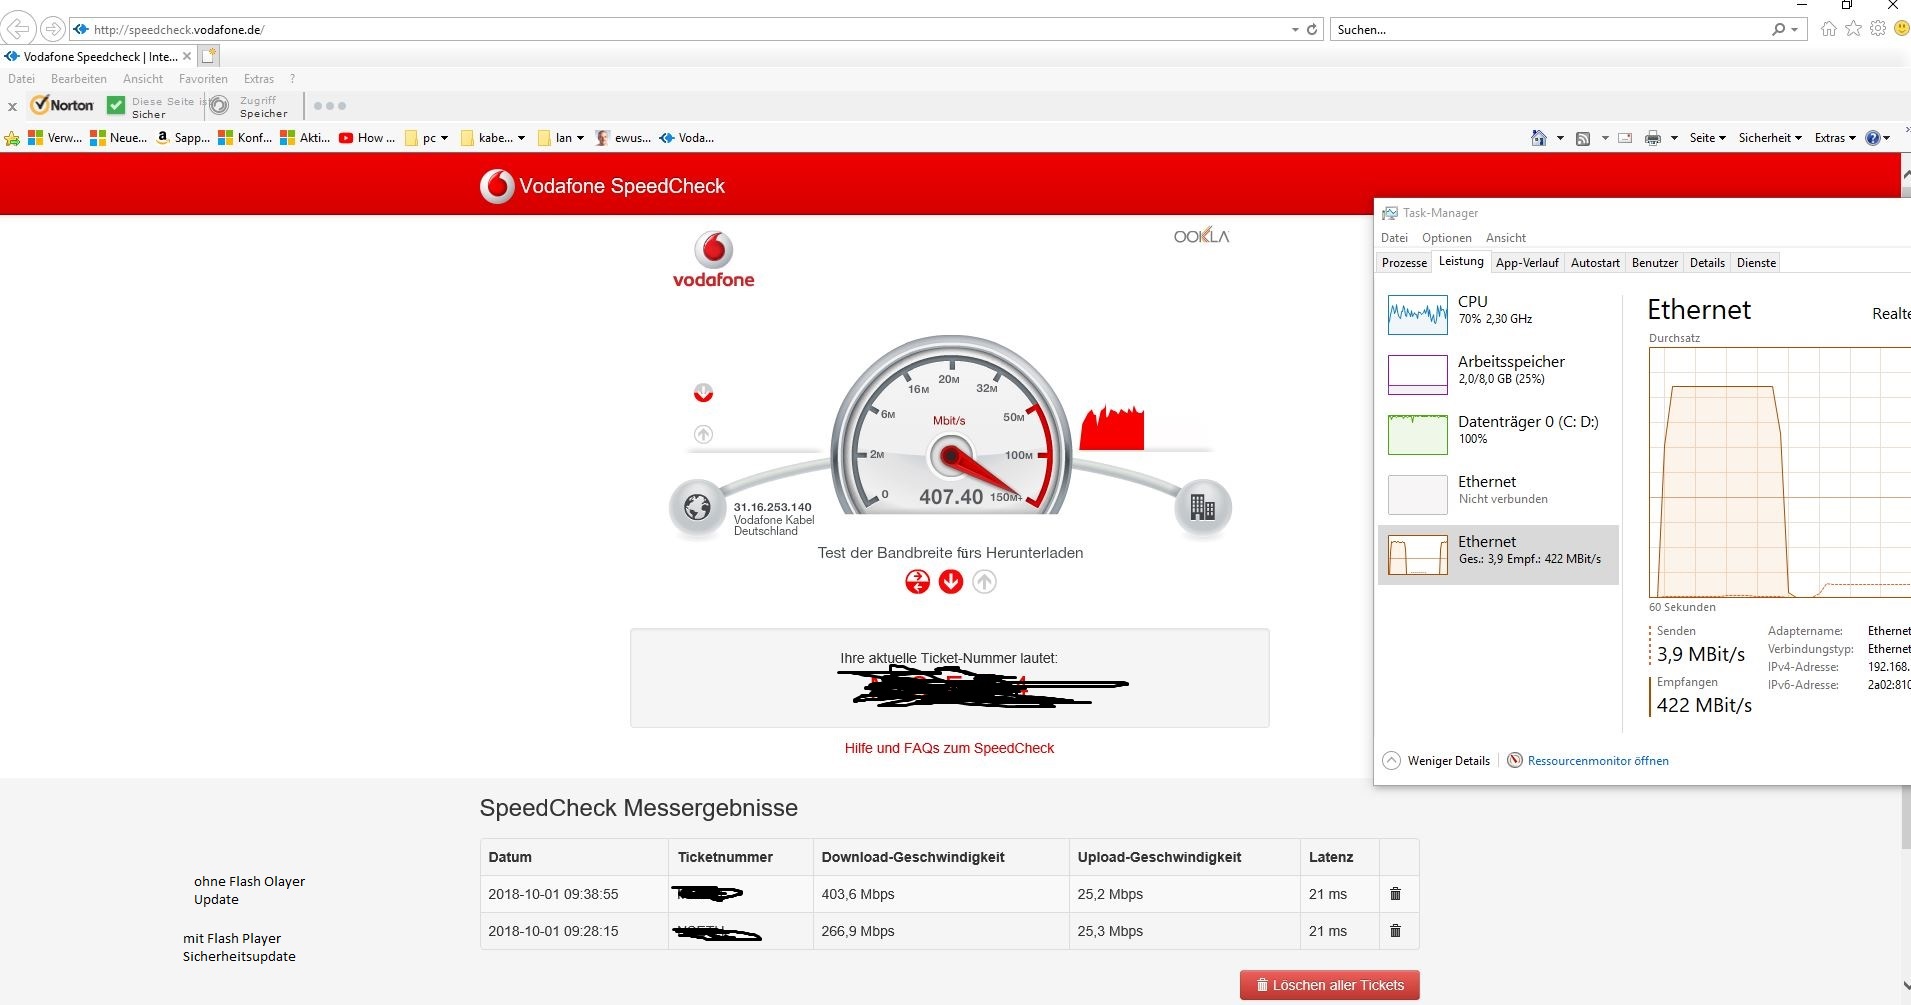This screenshot has height=1005, width=1911.
Task: Expand the lan favorites folder
Action: 562,138
